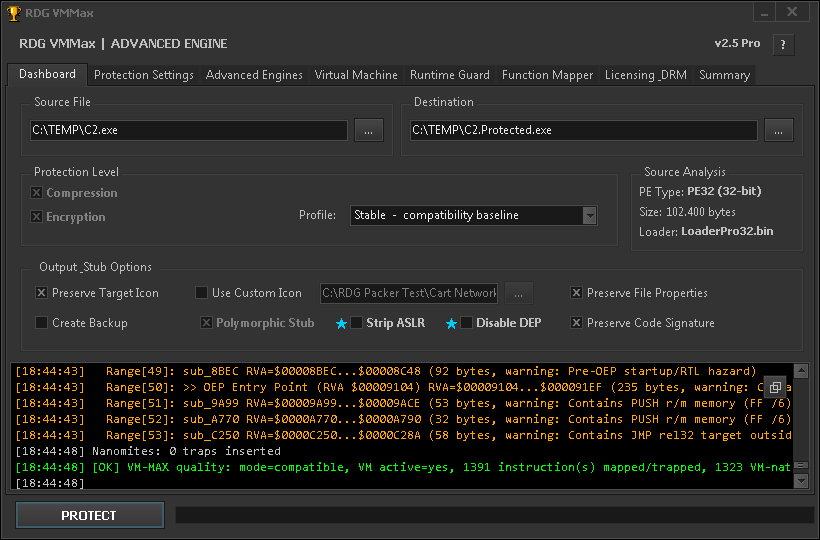
Task: Open the Runtime Guard tab
Action: pyautogui.click(x=450, y=75)
